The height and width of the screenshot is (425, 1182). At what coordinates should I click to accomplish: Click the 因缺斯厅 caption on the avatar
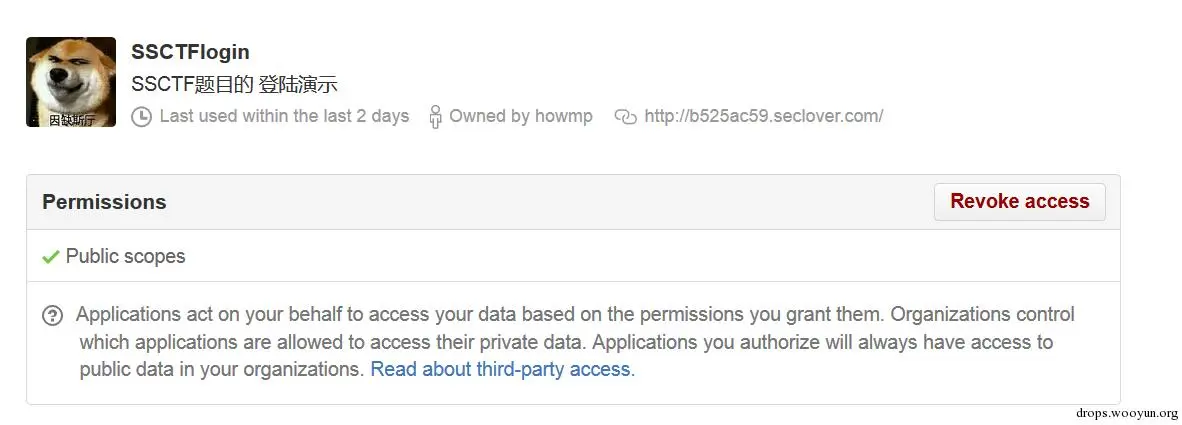pyautogui.click(x=72, y=120)
